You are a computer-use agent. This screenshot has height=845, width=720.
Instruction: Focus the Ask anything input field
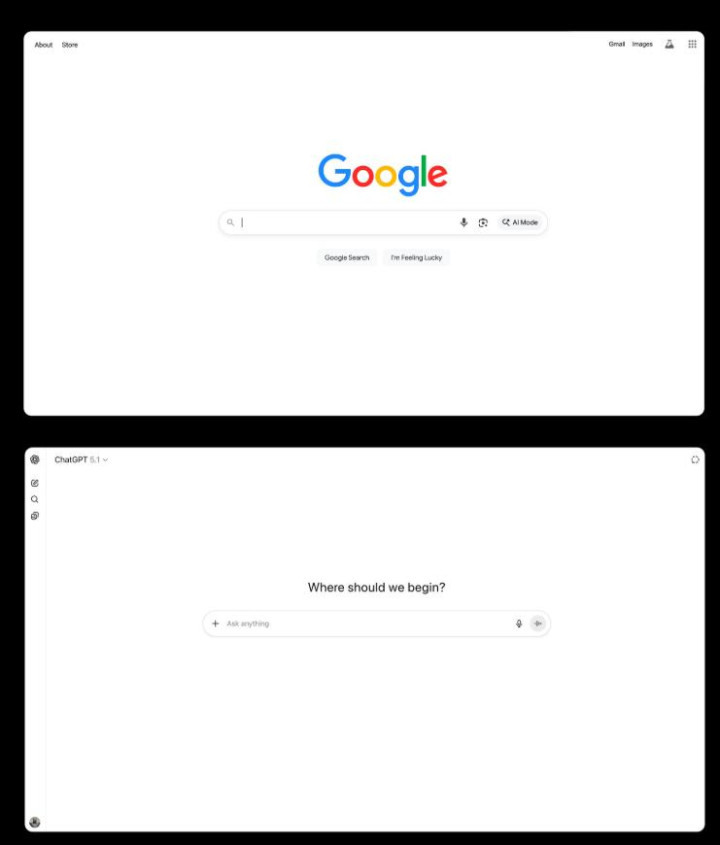point(366,624)
